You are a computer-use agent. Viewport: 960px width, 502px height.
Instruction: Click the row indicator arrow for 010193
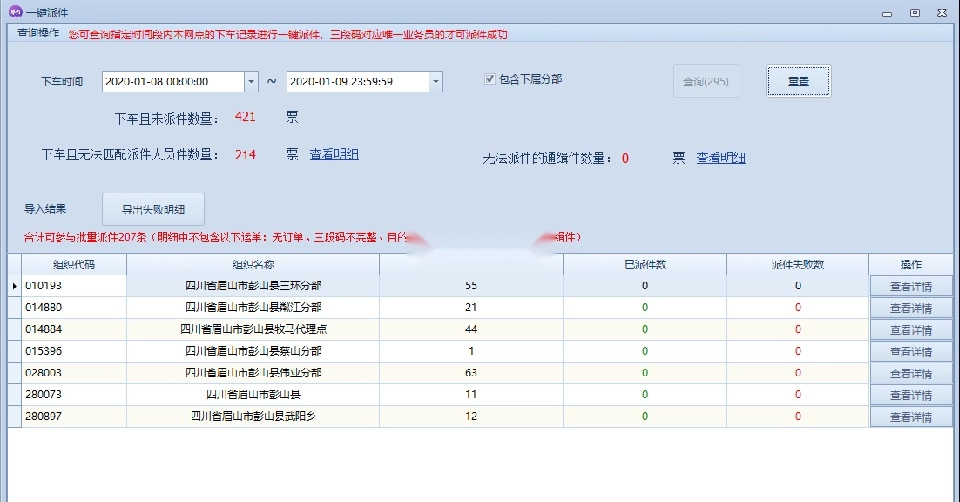click(14, 286)
